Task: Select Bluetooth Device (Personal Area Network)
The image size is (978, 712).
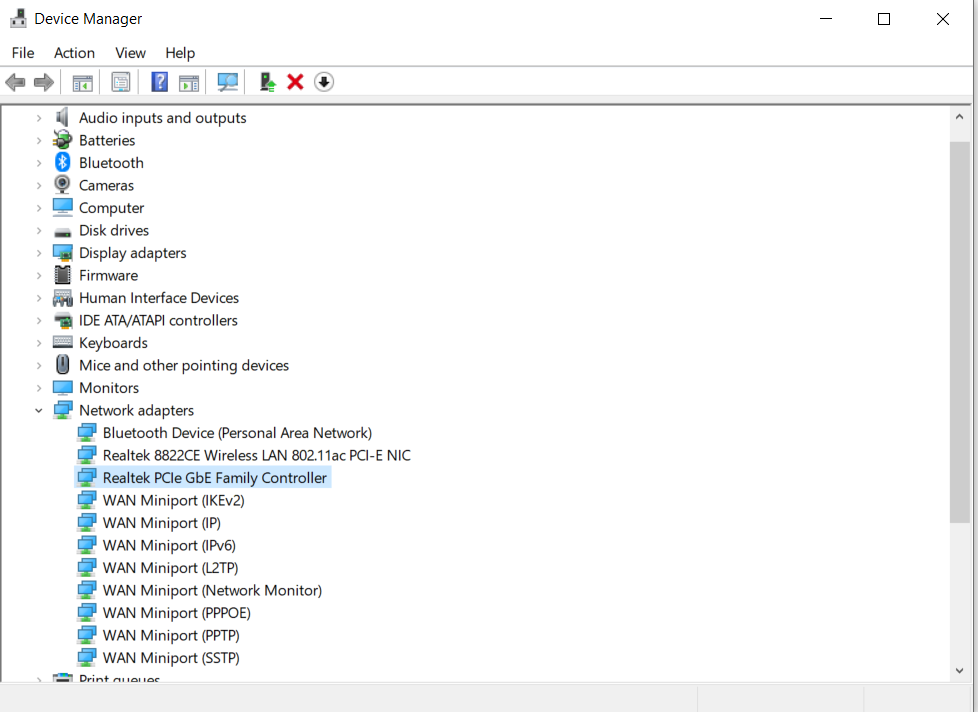Action: [237, 433]
